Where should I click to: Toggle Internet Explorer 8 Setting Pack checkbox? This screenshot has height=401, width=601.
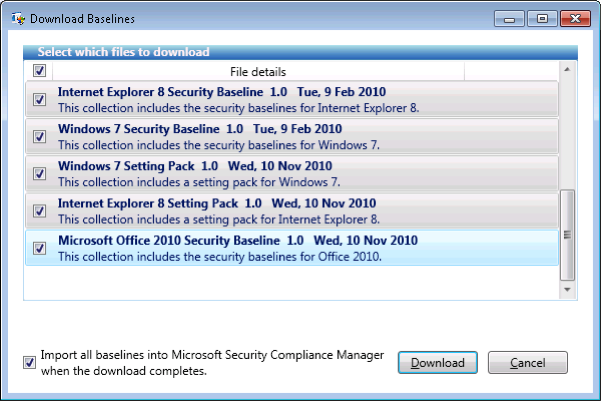tap(39, 211)
